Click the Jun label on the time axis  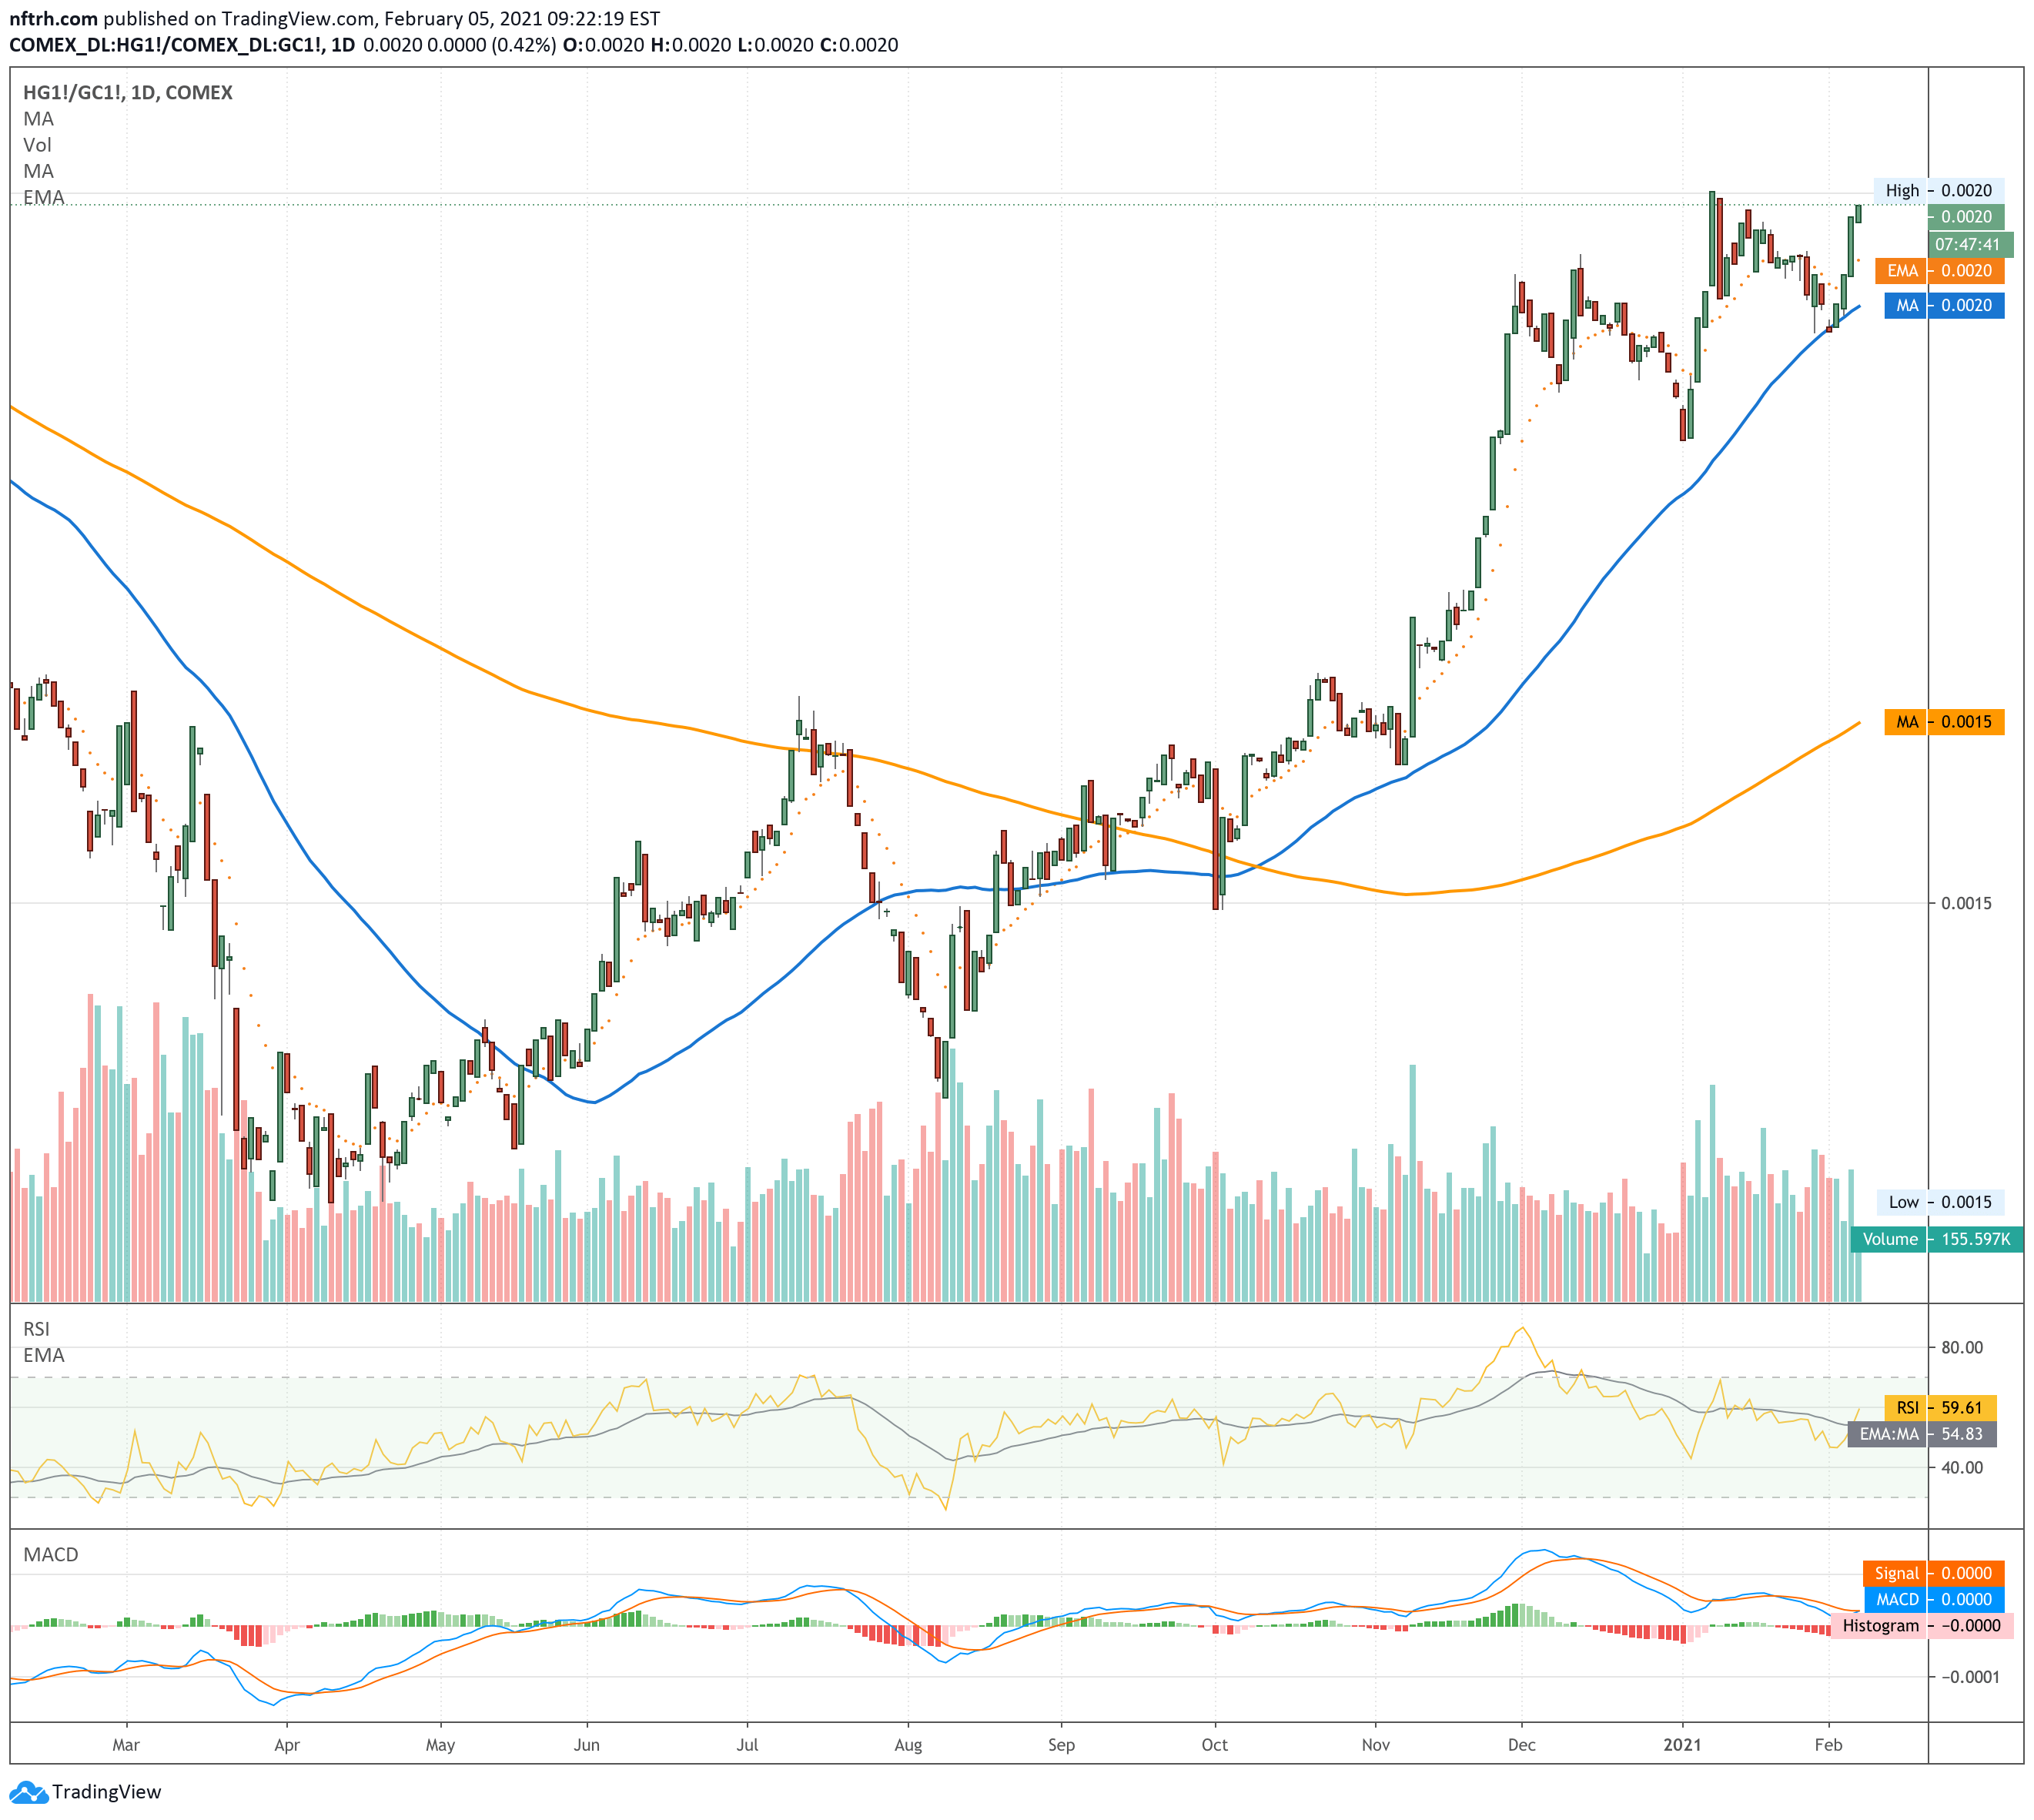(x=587, y=1745)
